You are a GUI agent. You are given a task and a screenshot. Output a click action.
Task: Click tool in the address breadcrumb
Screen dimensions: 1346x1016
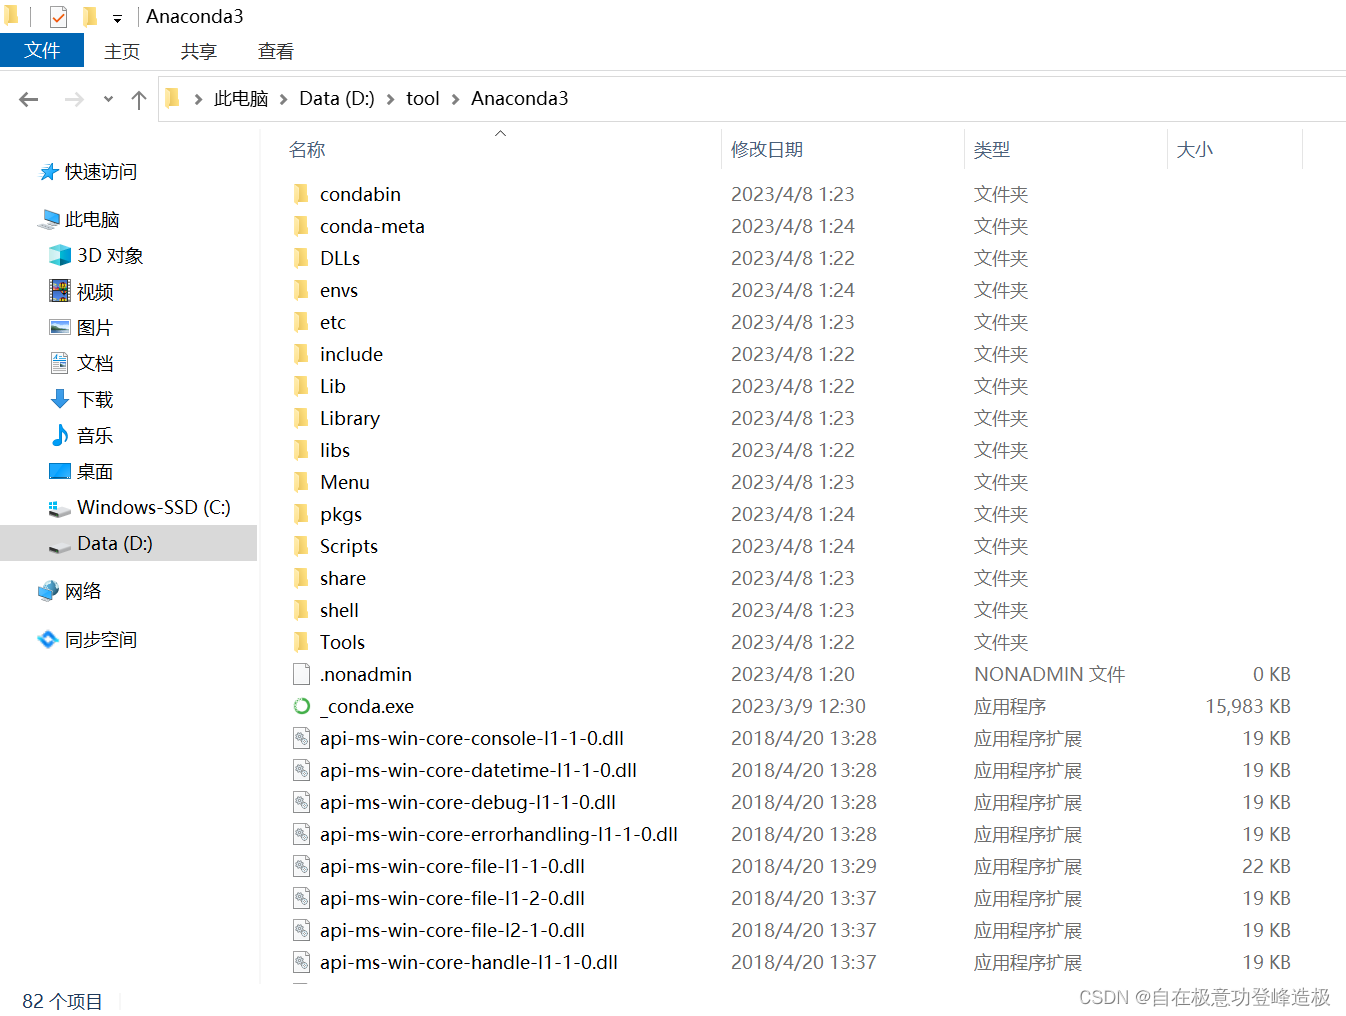tap(423, 98)
